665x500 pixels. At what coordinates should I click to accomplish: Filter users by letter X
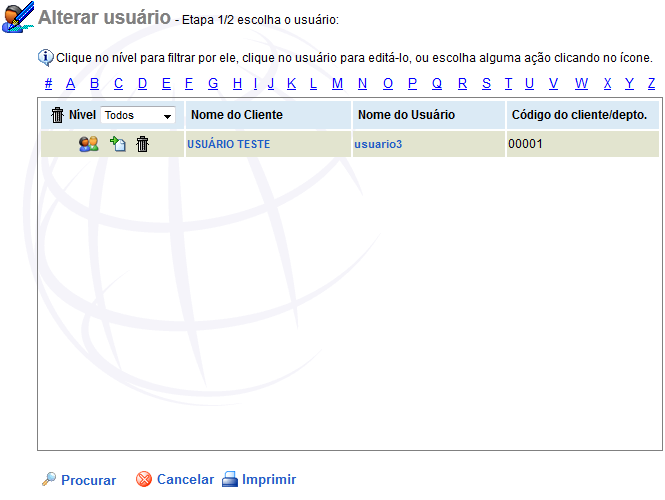[x=607, y=84]
